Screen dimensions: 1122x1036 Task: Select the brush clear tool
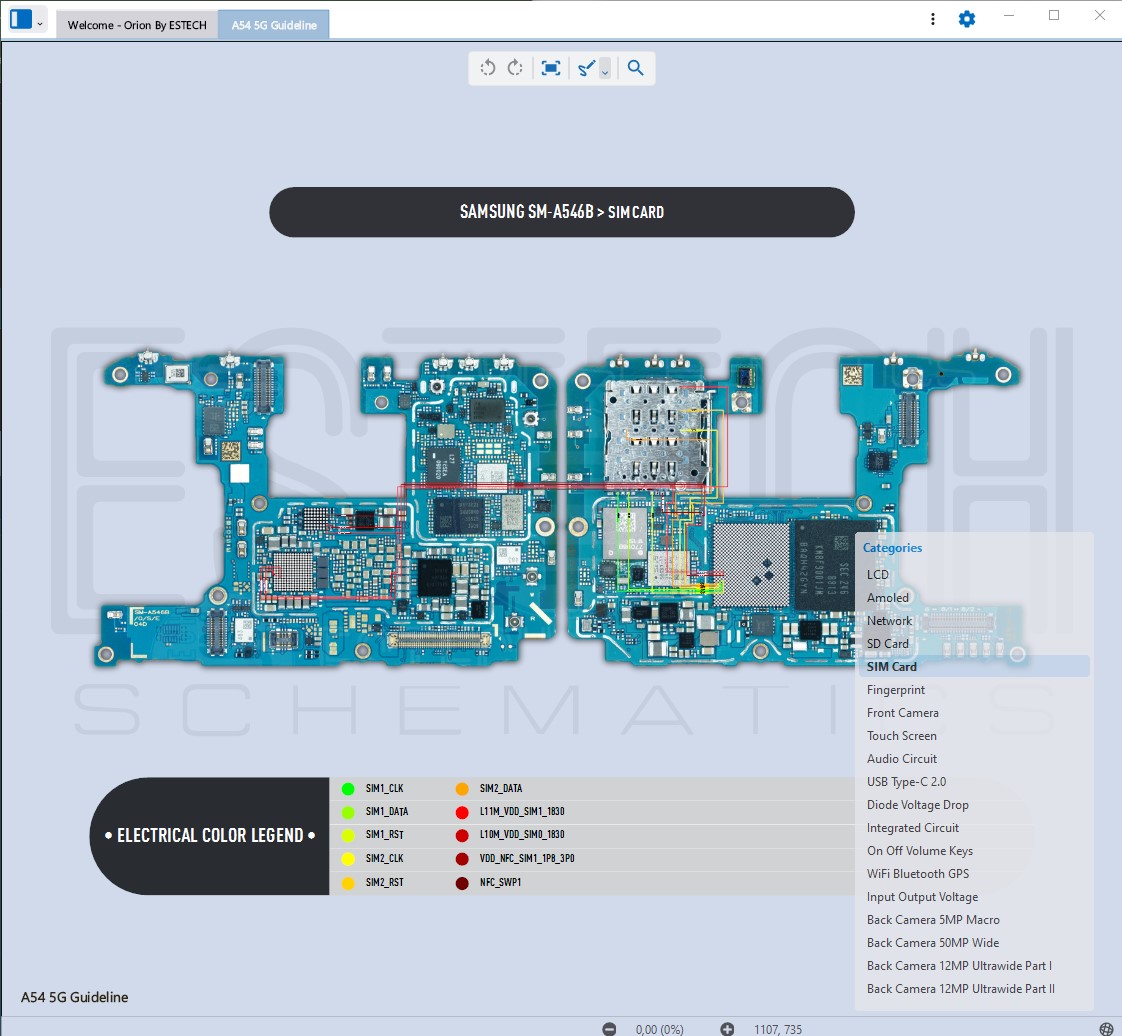pyautogui.click(x=586, y=68)
